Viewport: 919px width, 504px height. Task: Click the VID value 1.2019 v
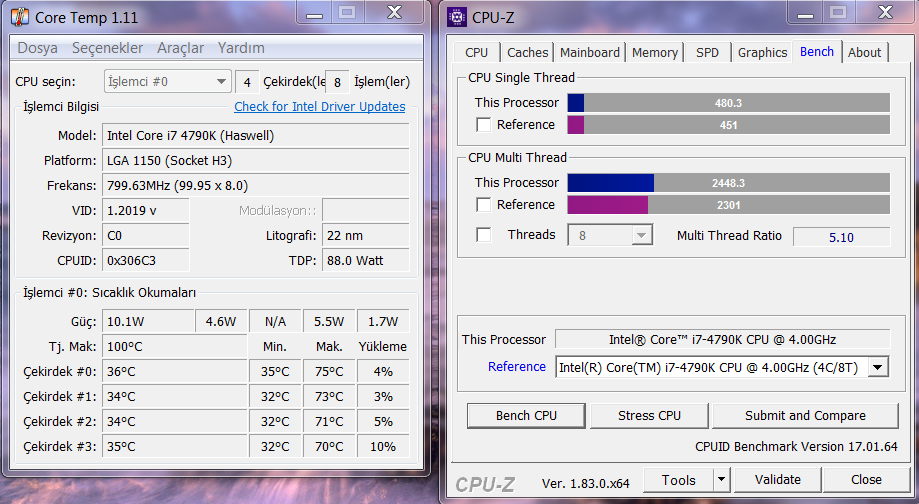pyautogui.click(x=145, y=211)
